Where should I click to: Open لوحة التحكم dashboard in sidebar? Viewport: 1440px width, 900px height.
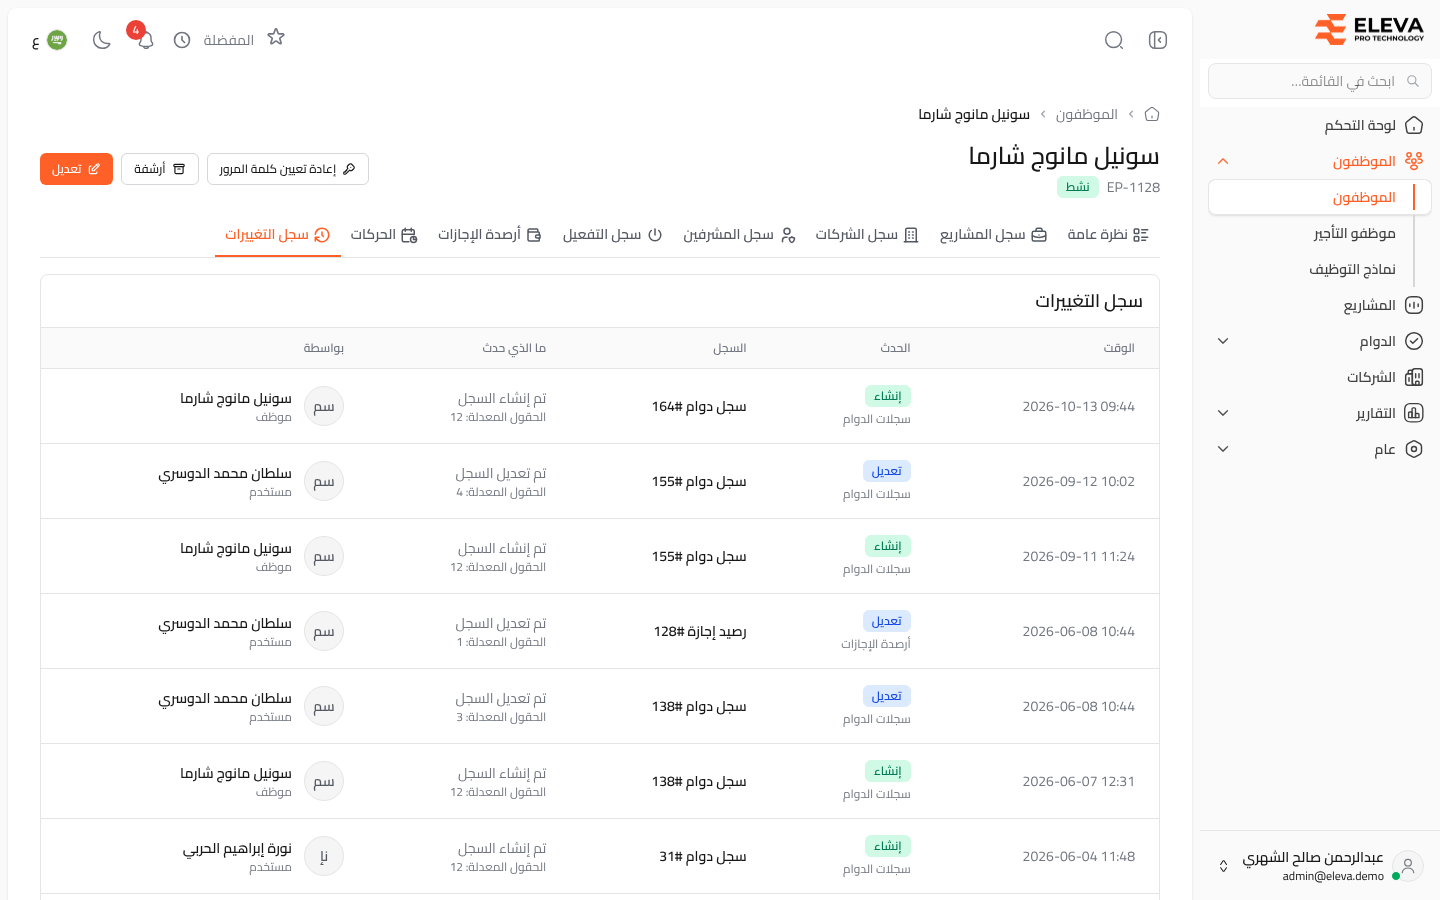(1320, 125)
